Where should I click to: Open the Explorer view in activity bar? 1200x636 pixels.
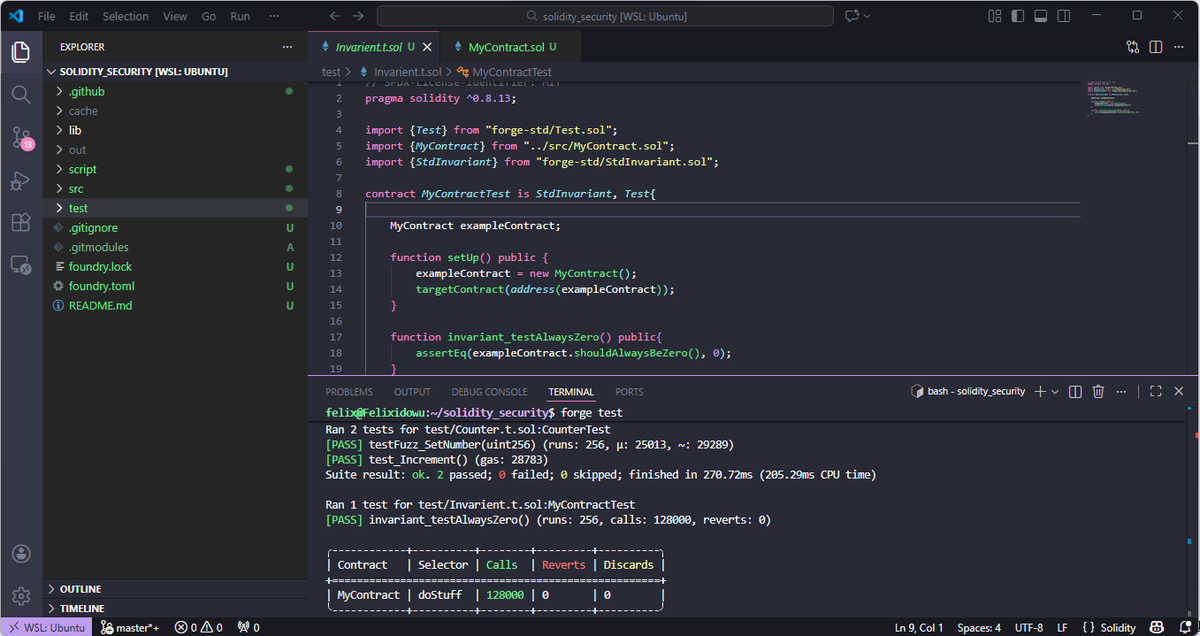pyautogui.click(x=21, y=51)
